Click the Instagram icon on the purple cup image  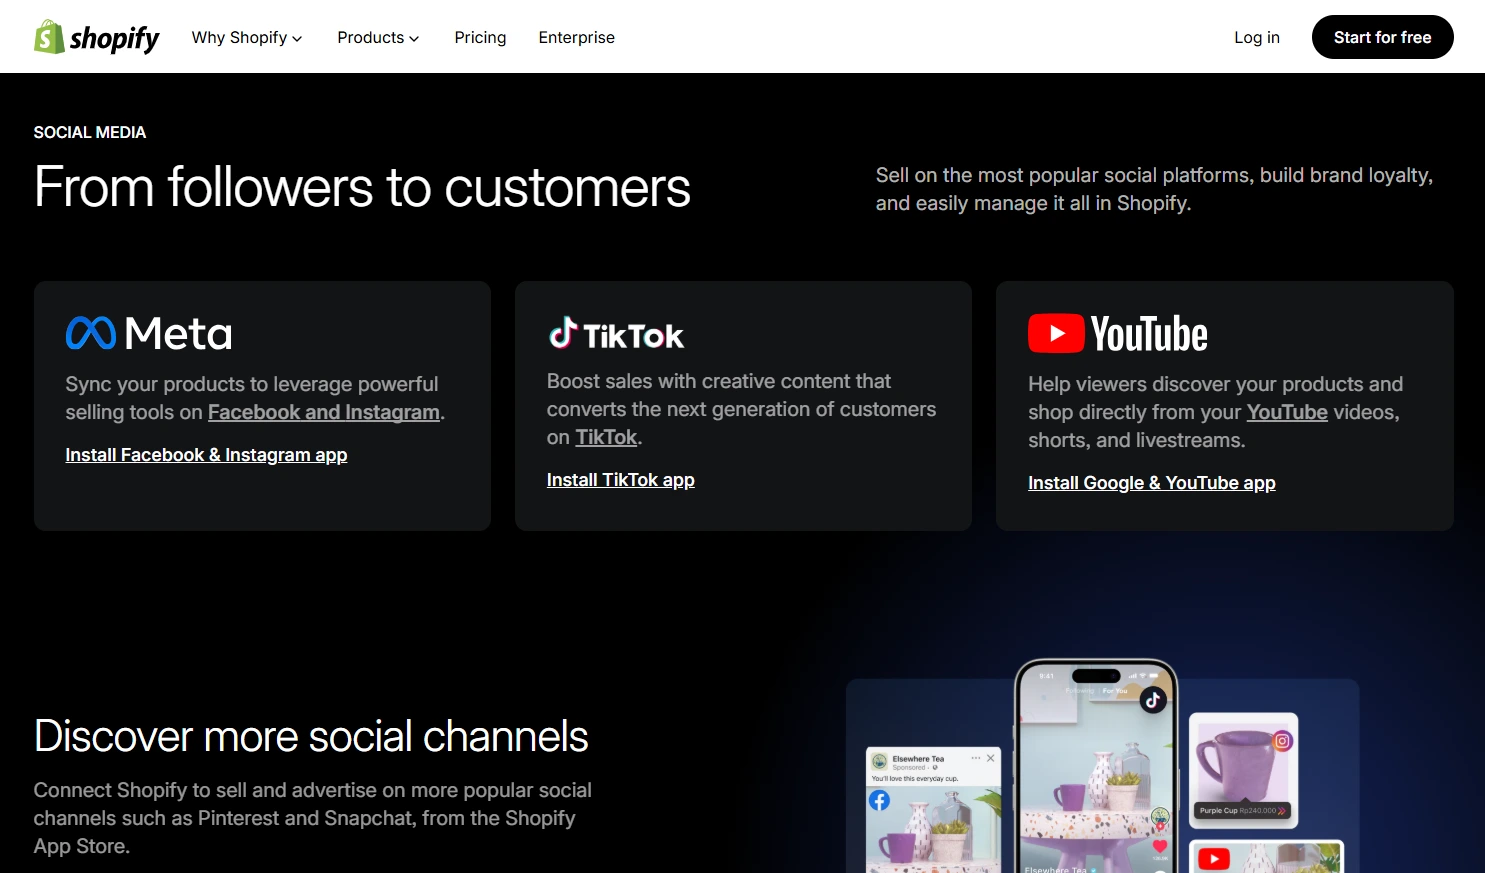pyautogui.click(x=1283, y=740)
